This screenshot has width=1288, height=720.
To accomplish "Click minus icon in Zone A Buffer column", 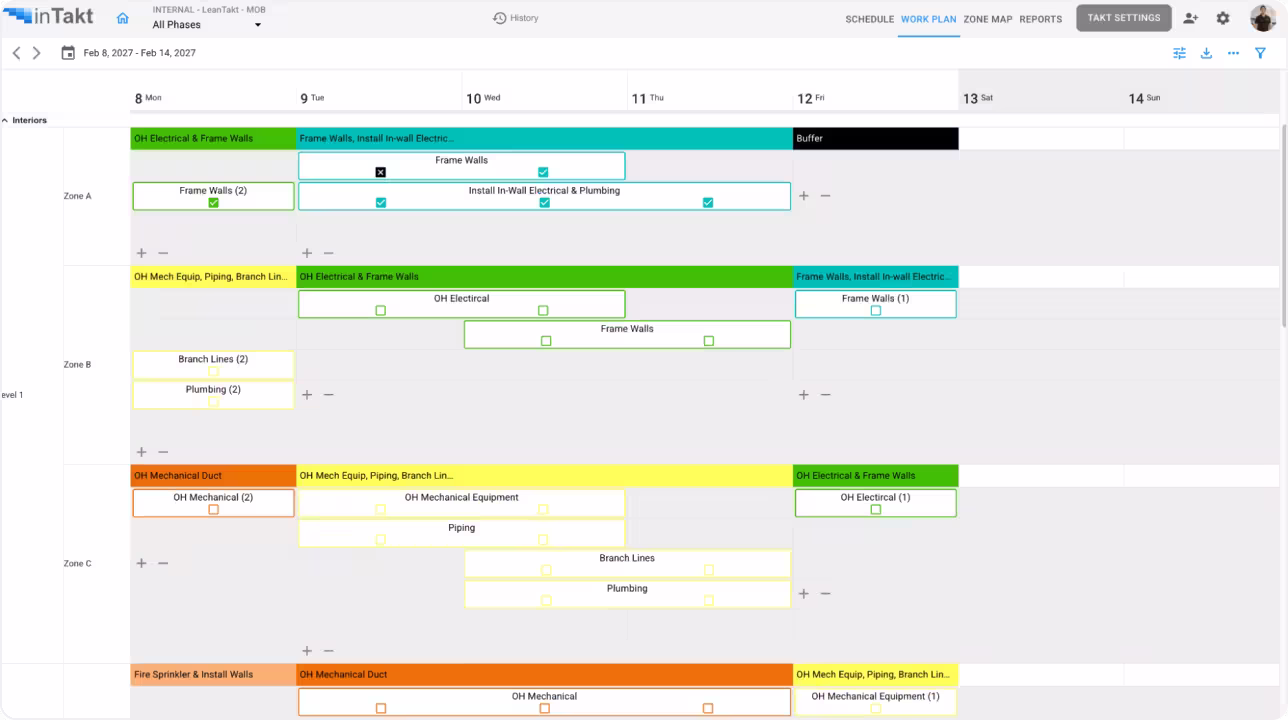I will click(825, 196).
